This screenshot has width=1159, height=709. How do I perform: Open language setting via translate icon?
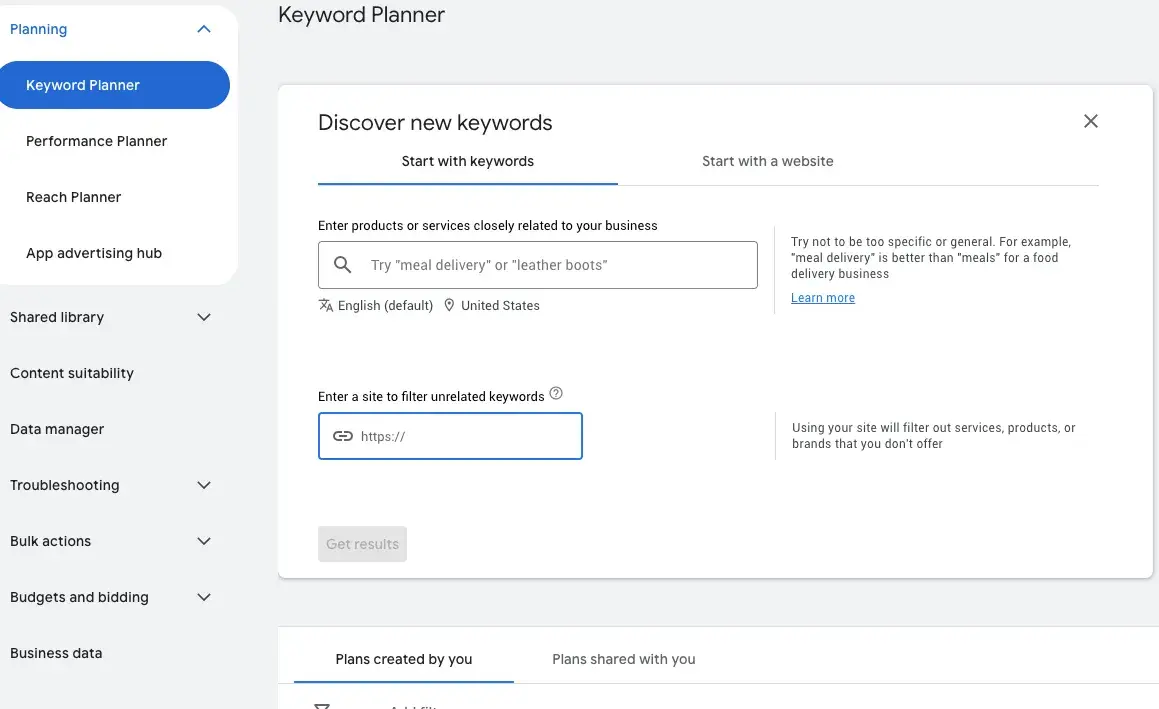[325, 305]
